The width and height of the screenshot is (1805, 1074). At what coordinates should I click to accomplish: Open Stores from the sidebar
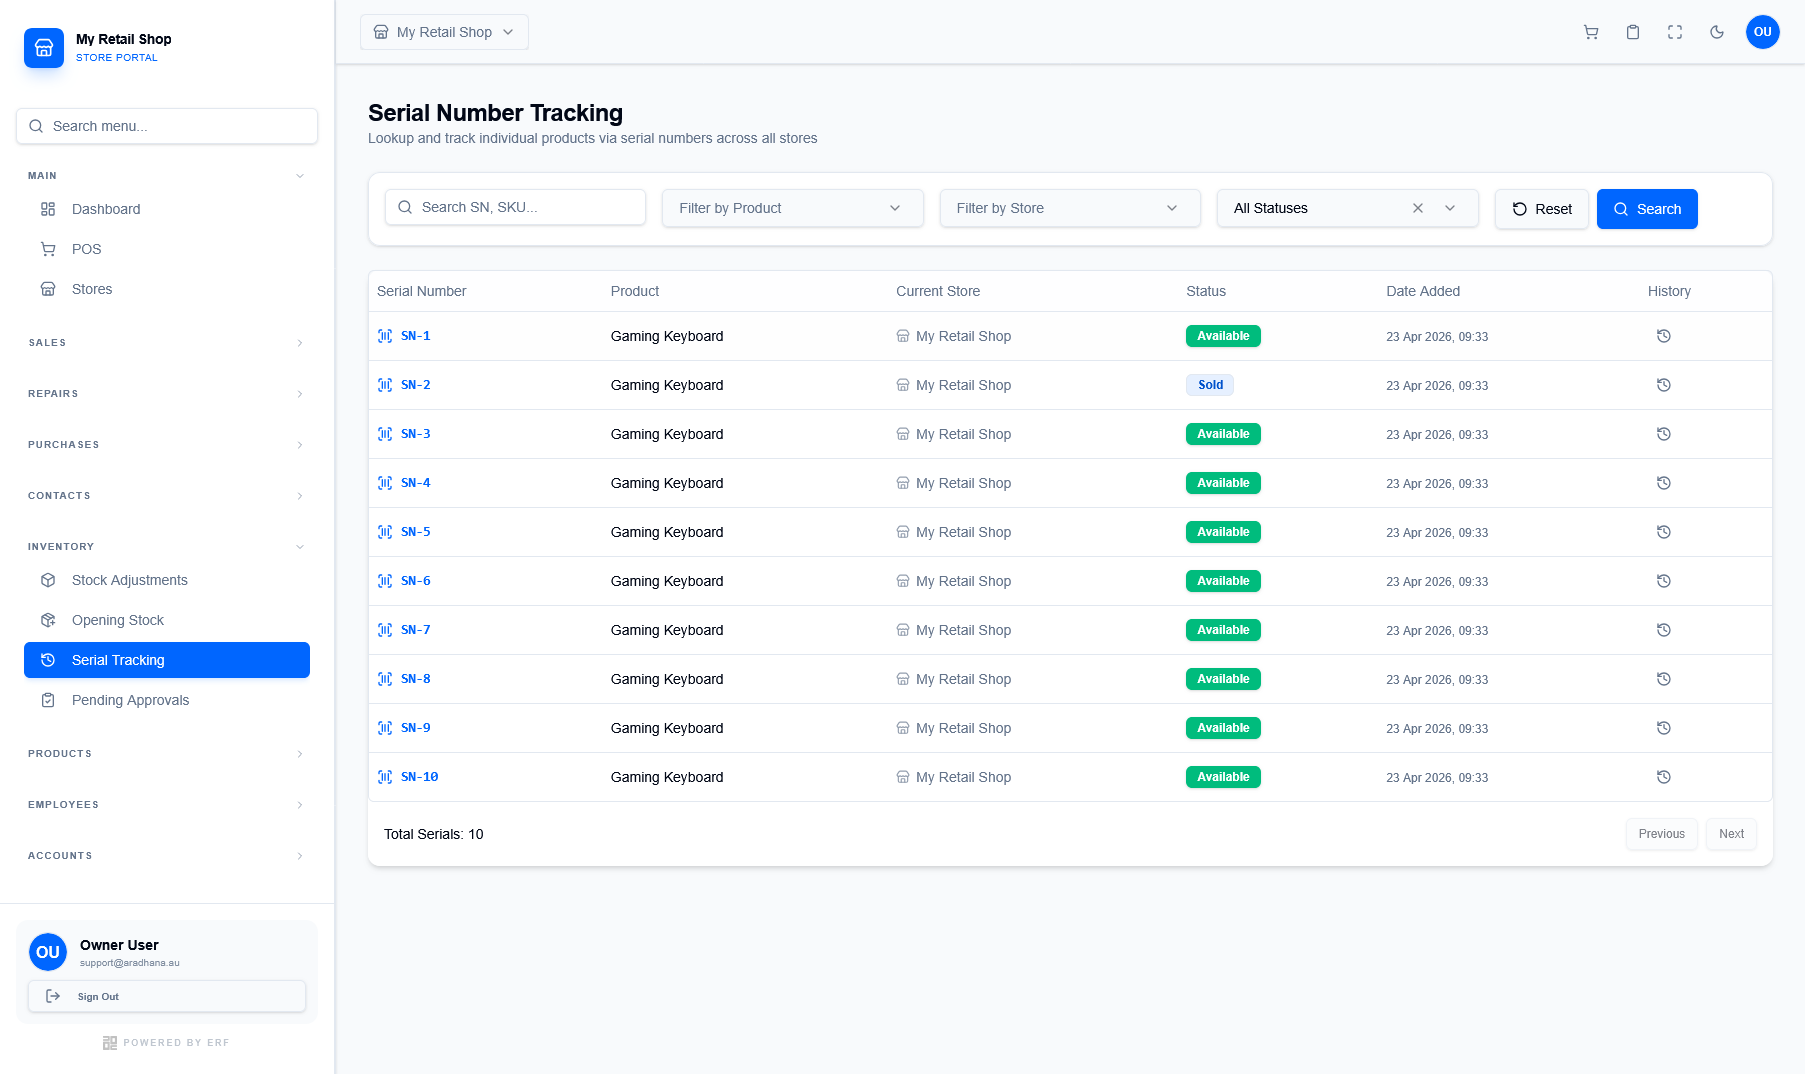(167, 289)
